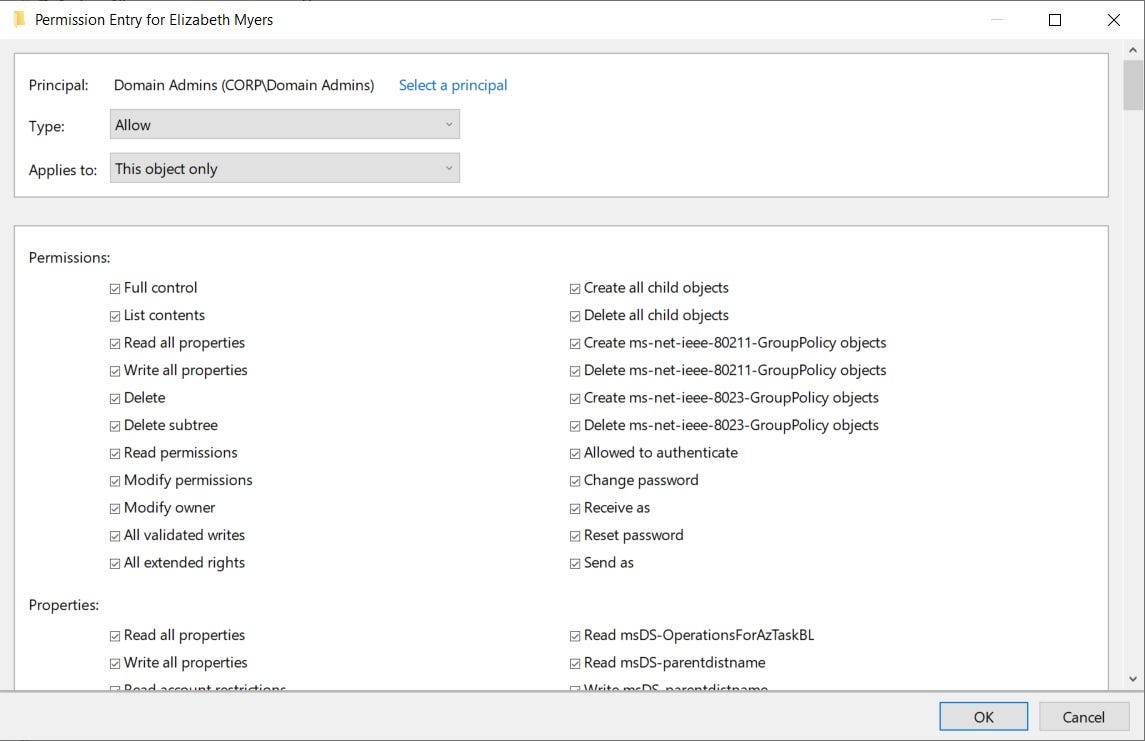Toggle the Reset password permission

[x=575, y=536]
